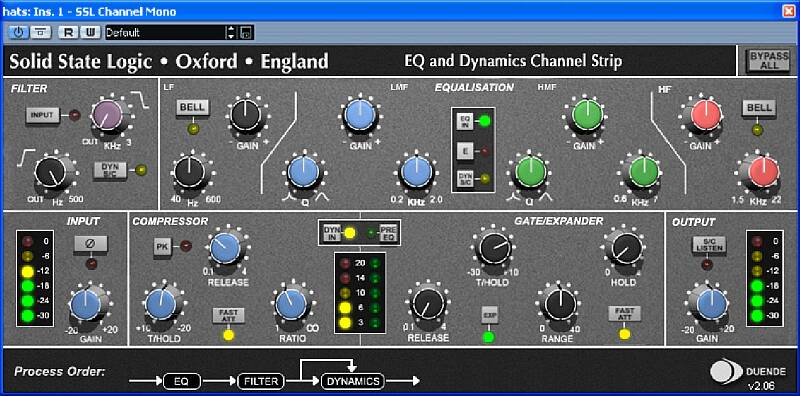The height and width of the screenshot is (396, 800).
Task: Click the filter INPUT button
Action: coord(42,115)
